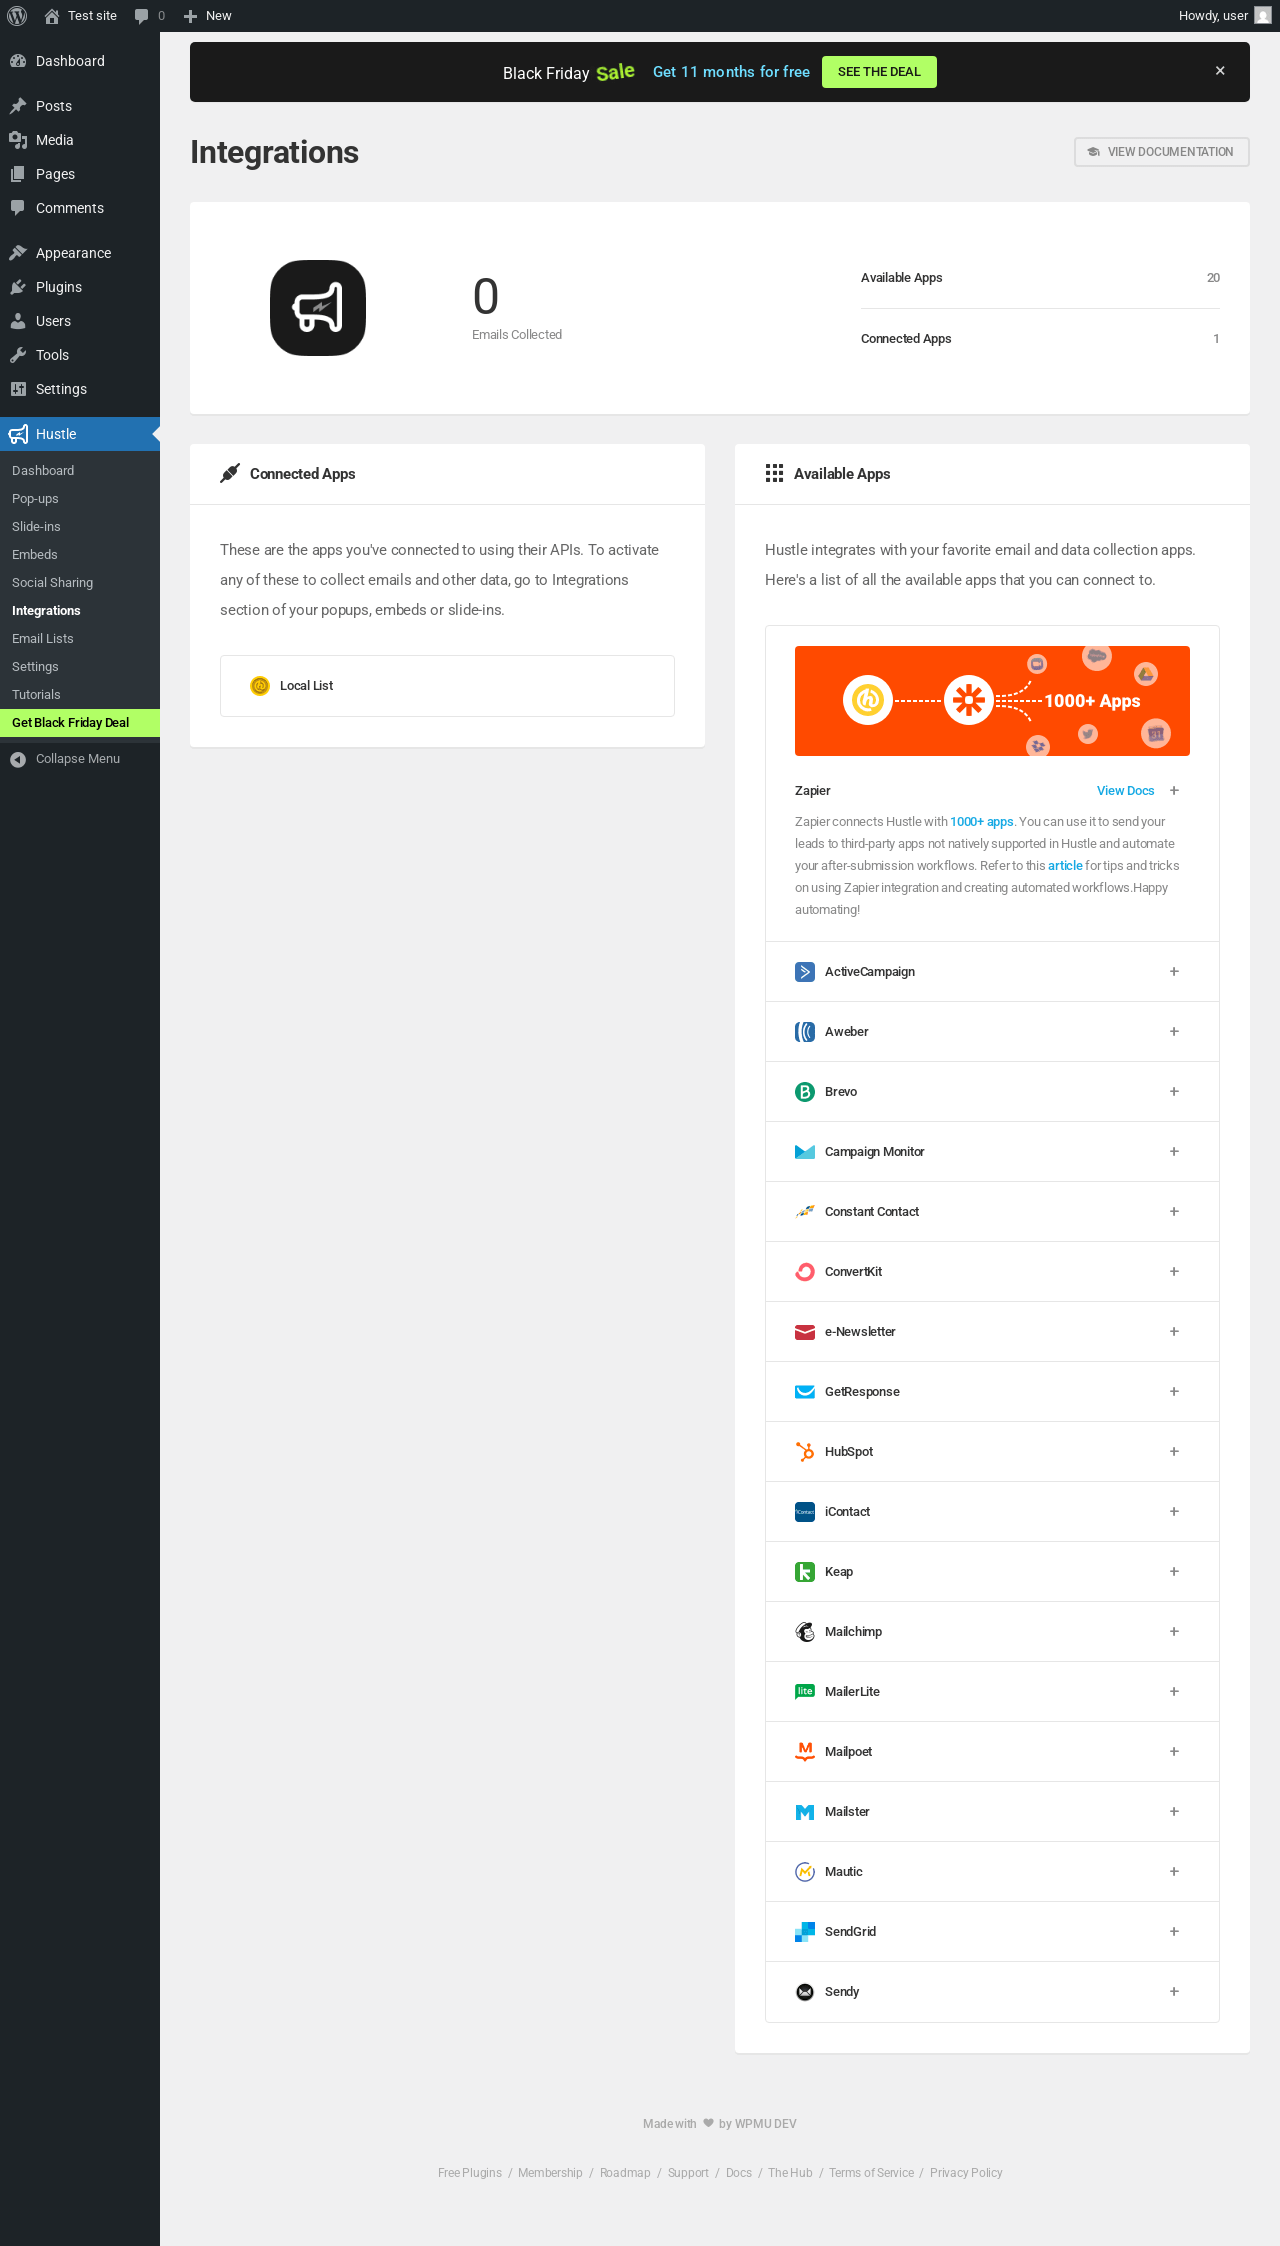Click the Sendy app icon
Viewport: 1280px width, 2246px height.
805,1992
